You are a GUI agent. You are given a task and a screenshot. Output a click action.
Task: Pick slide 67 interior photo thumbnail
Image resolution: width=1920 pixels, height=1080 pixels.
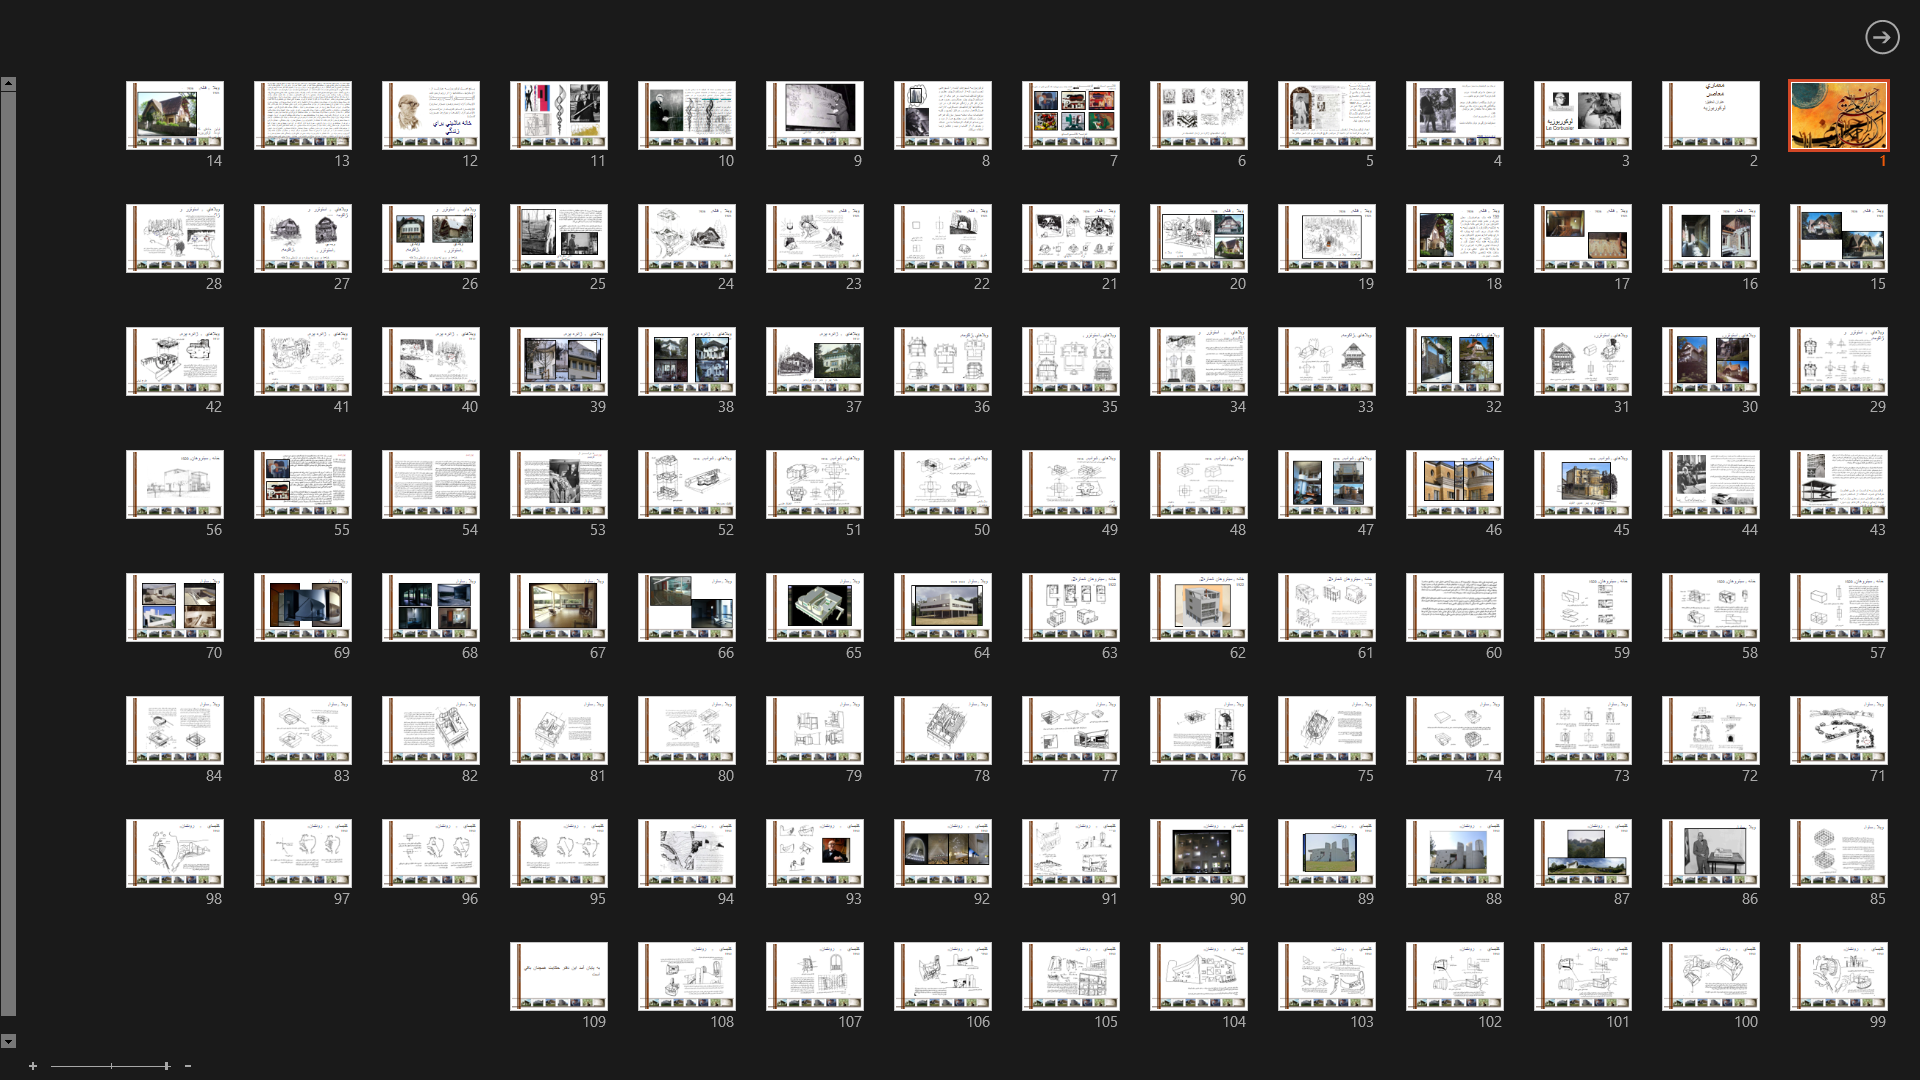(x=558, y=607)
